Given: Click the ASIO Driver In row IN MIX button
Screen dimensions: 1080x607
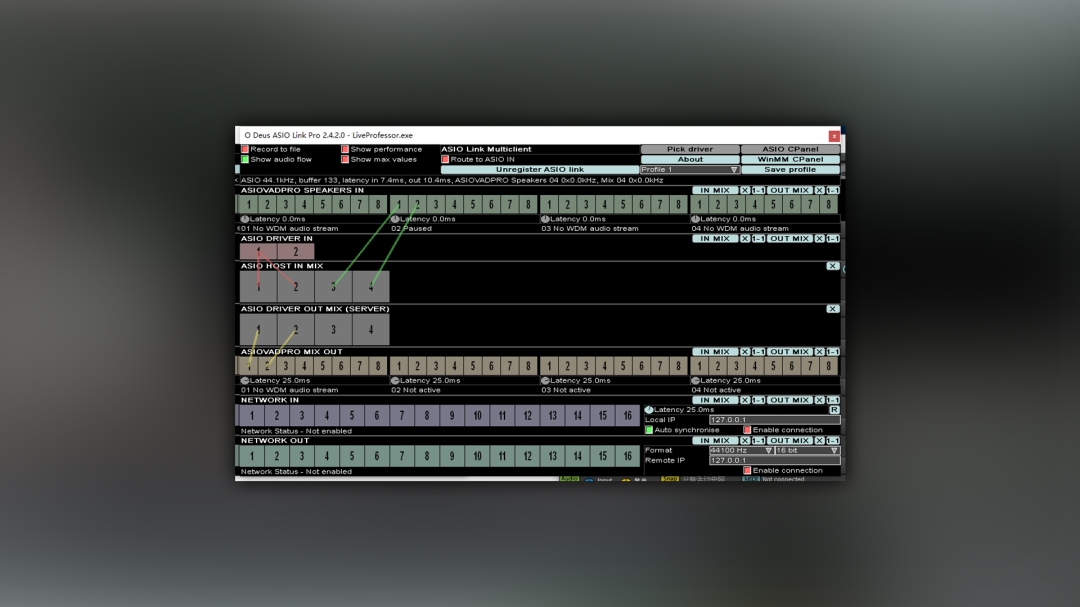Looking at the screenshot, I should point(715,238).
